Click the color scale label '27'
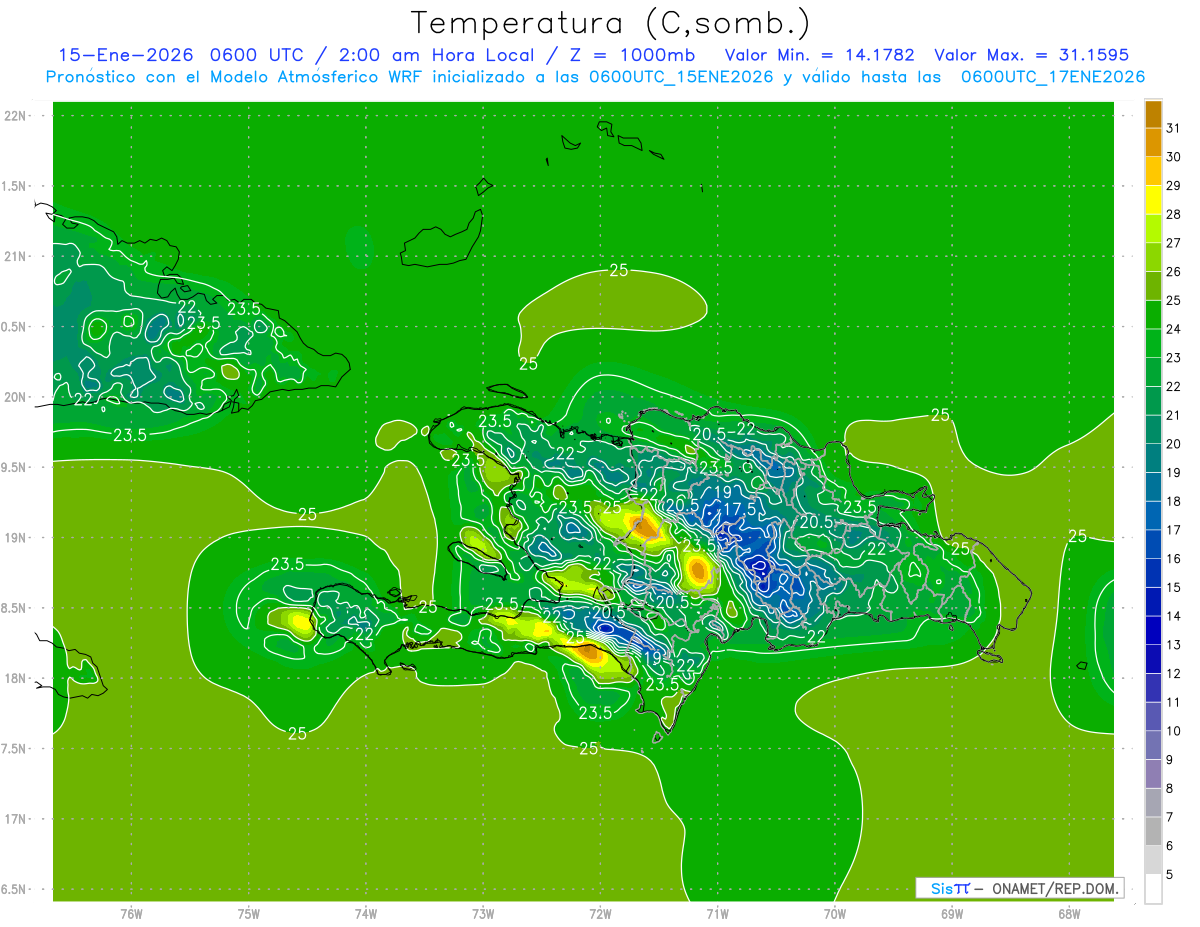Viewport: 1200px width, 927px height. 1173,243
